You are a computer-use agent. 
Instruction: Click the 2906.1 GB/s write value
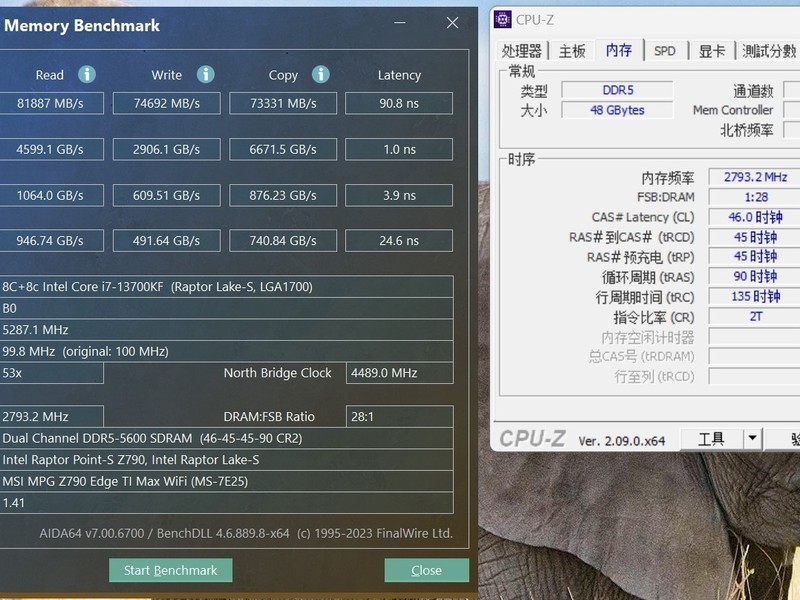(x=167, y=149)
